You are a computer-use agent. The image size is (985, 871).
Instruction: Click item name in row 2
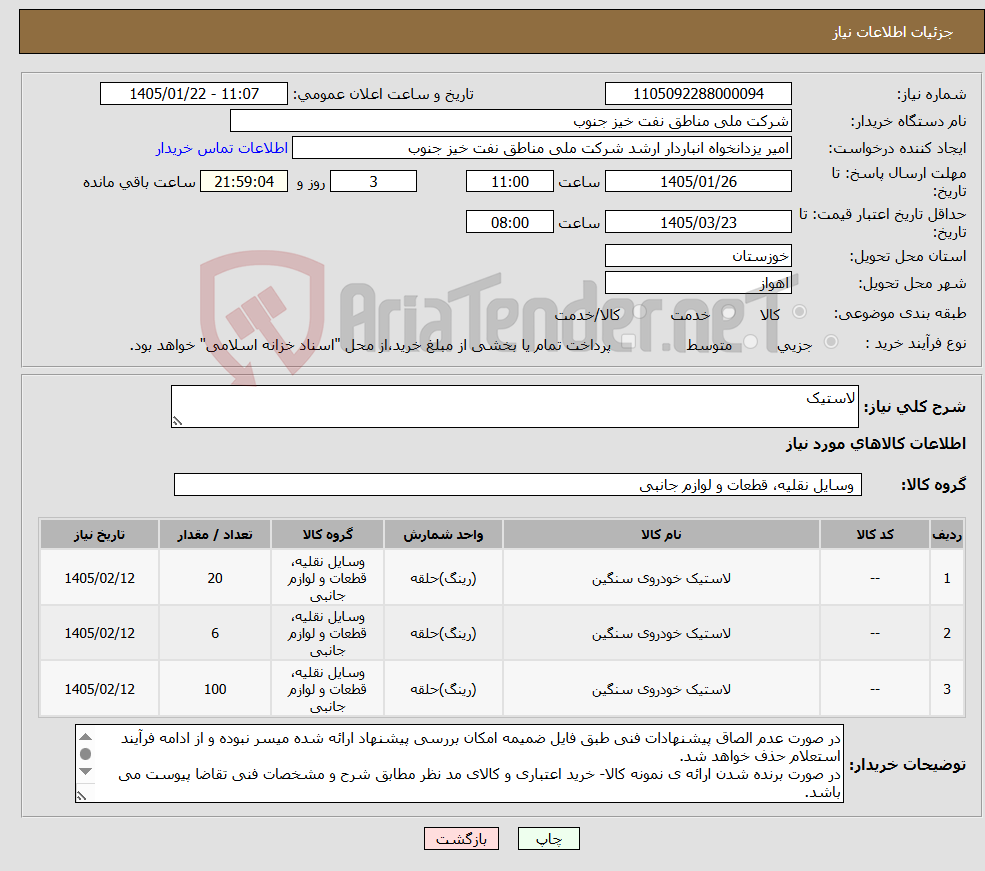(x=661, y=633)
